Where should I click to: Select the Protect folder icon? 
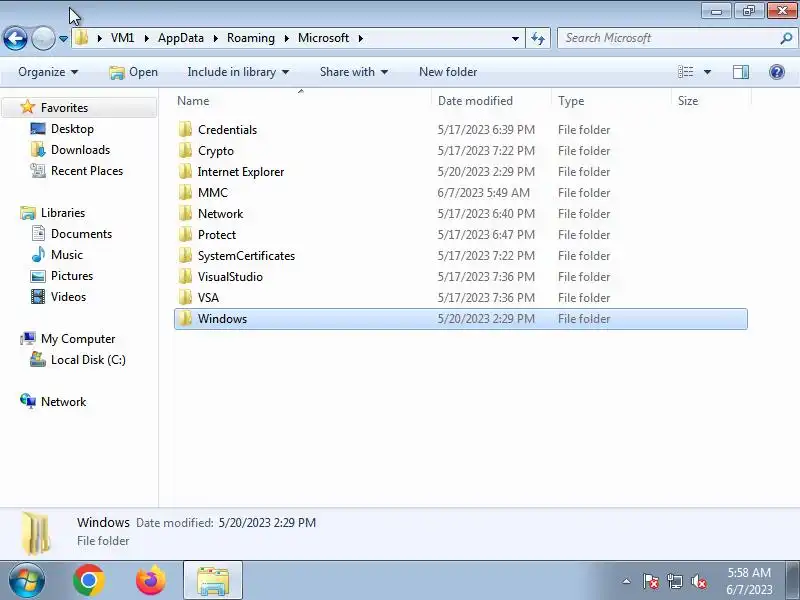point(186,234)
